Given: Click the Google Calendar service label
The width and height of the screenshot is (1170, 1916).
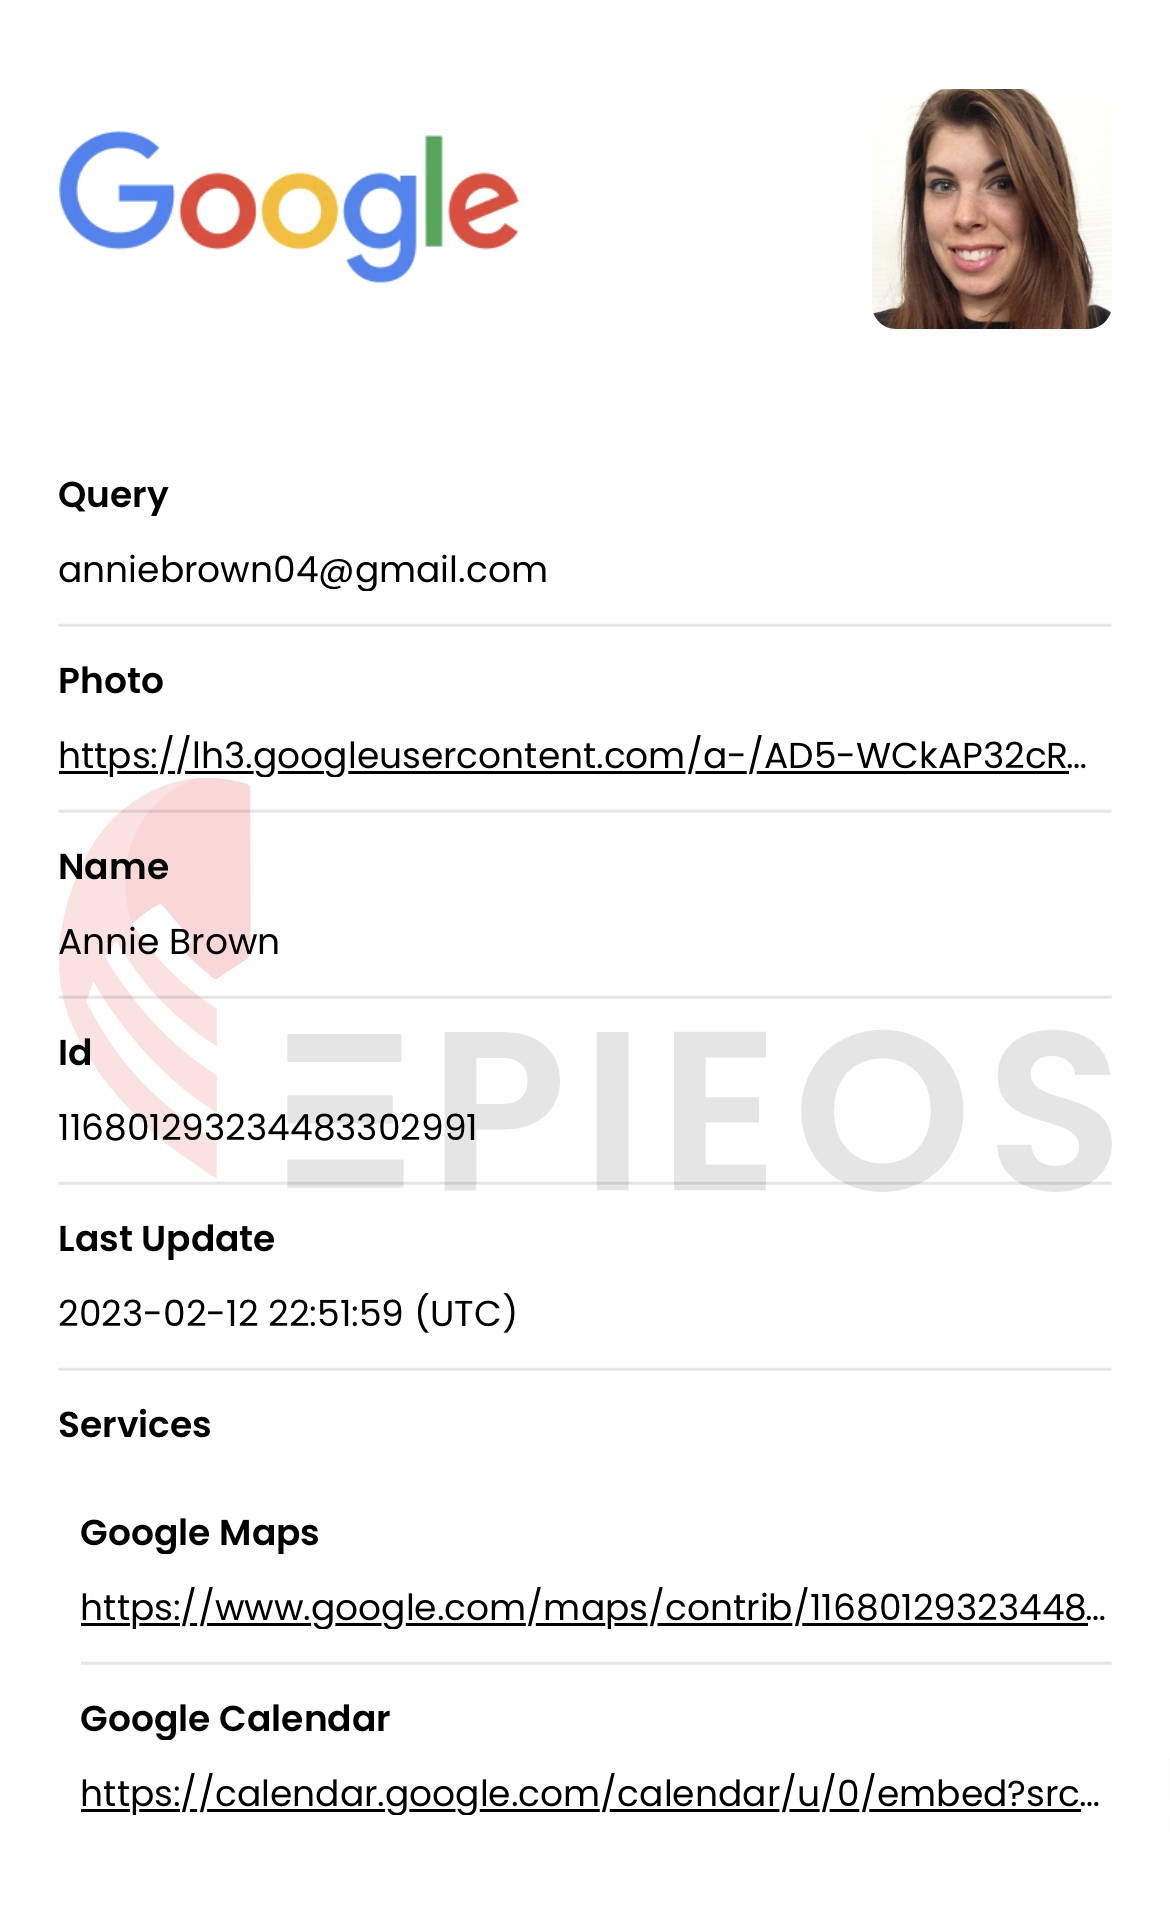Looking at the screenshot, I should (235, 1719).
